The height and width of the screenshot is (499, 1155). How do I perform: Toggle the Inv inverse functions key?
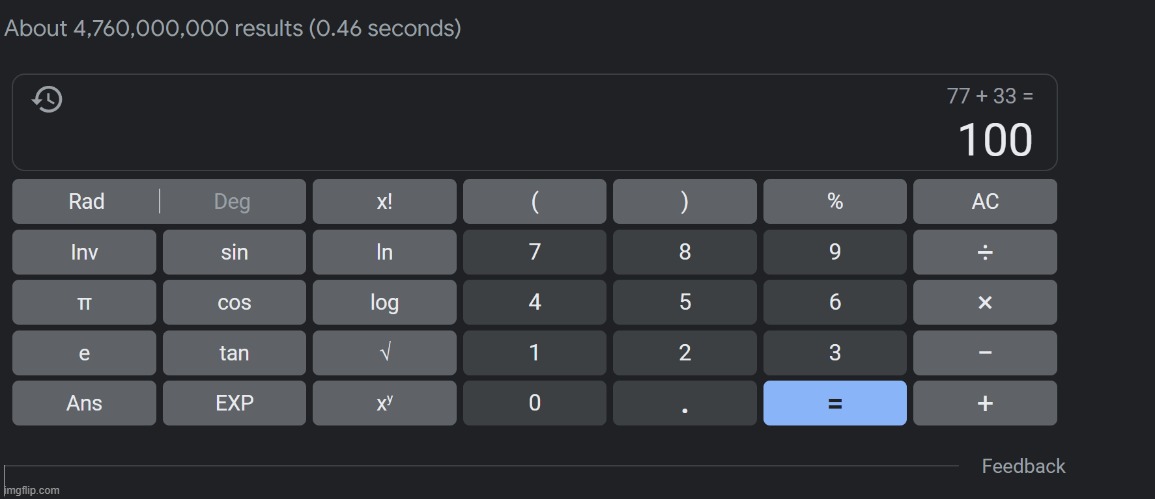(84, 252)
